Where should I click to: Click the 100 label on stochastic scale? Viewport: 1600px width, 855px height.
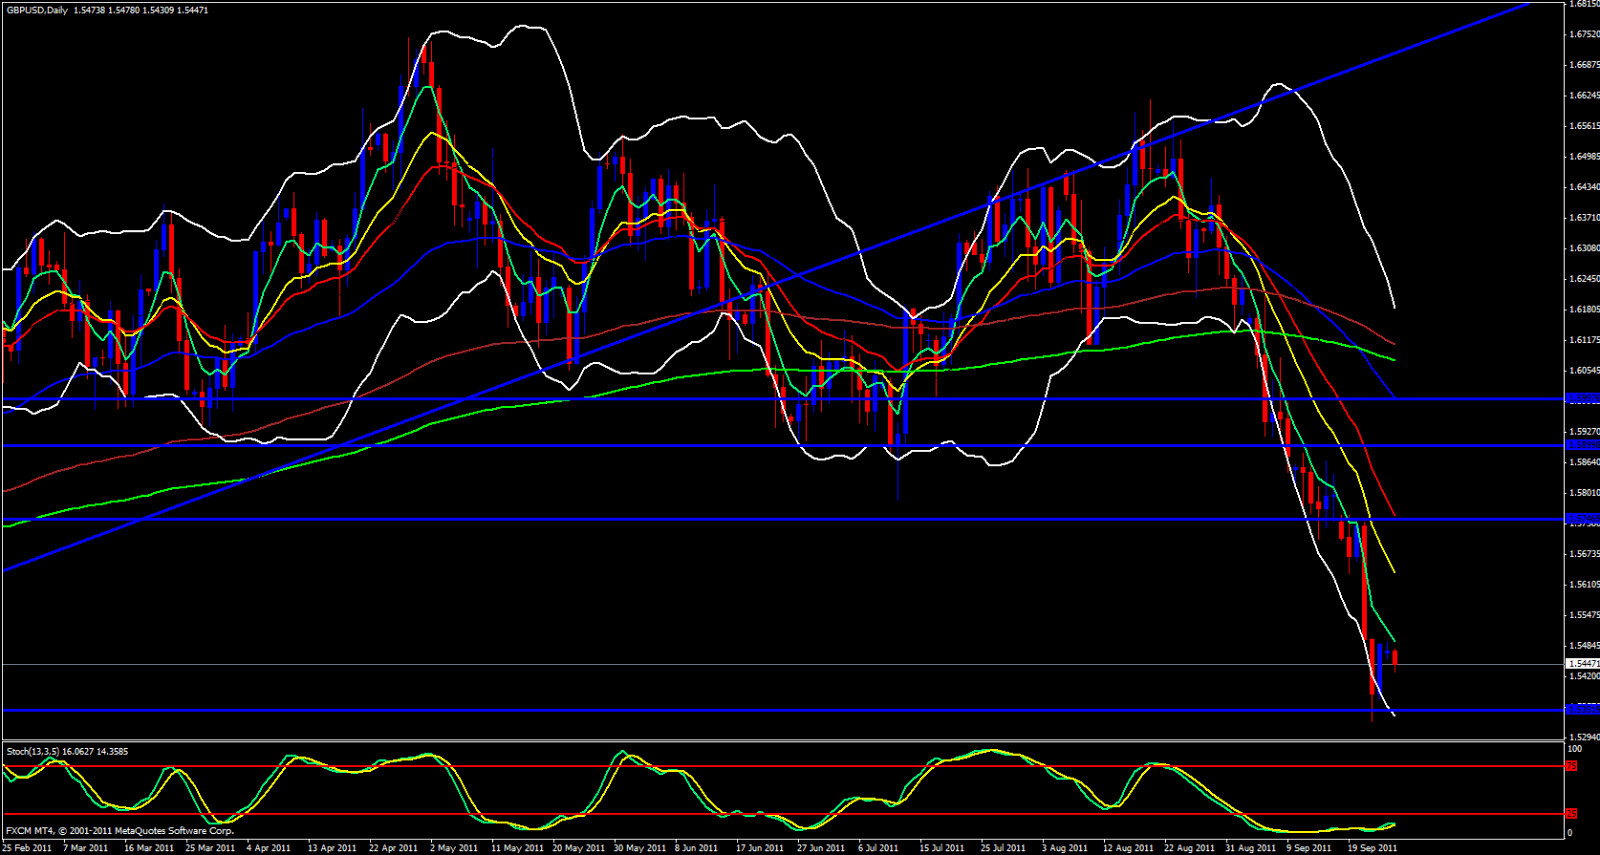pyautogui.click(x=1574, y=749)
